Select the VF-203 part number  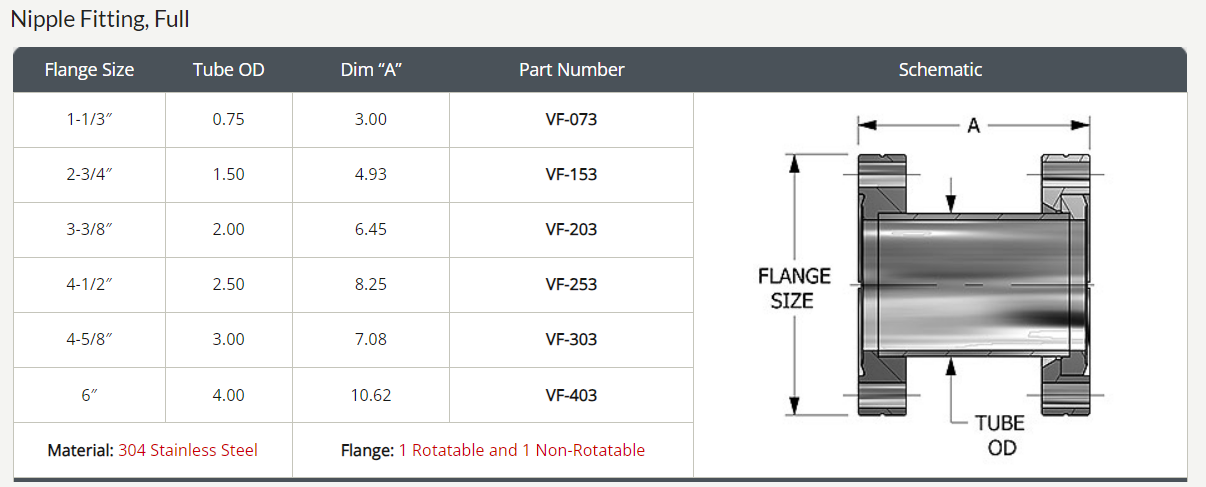[571, 229]
